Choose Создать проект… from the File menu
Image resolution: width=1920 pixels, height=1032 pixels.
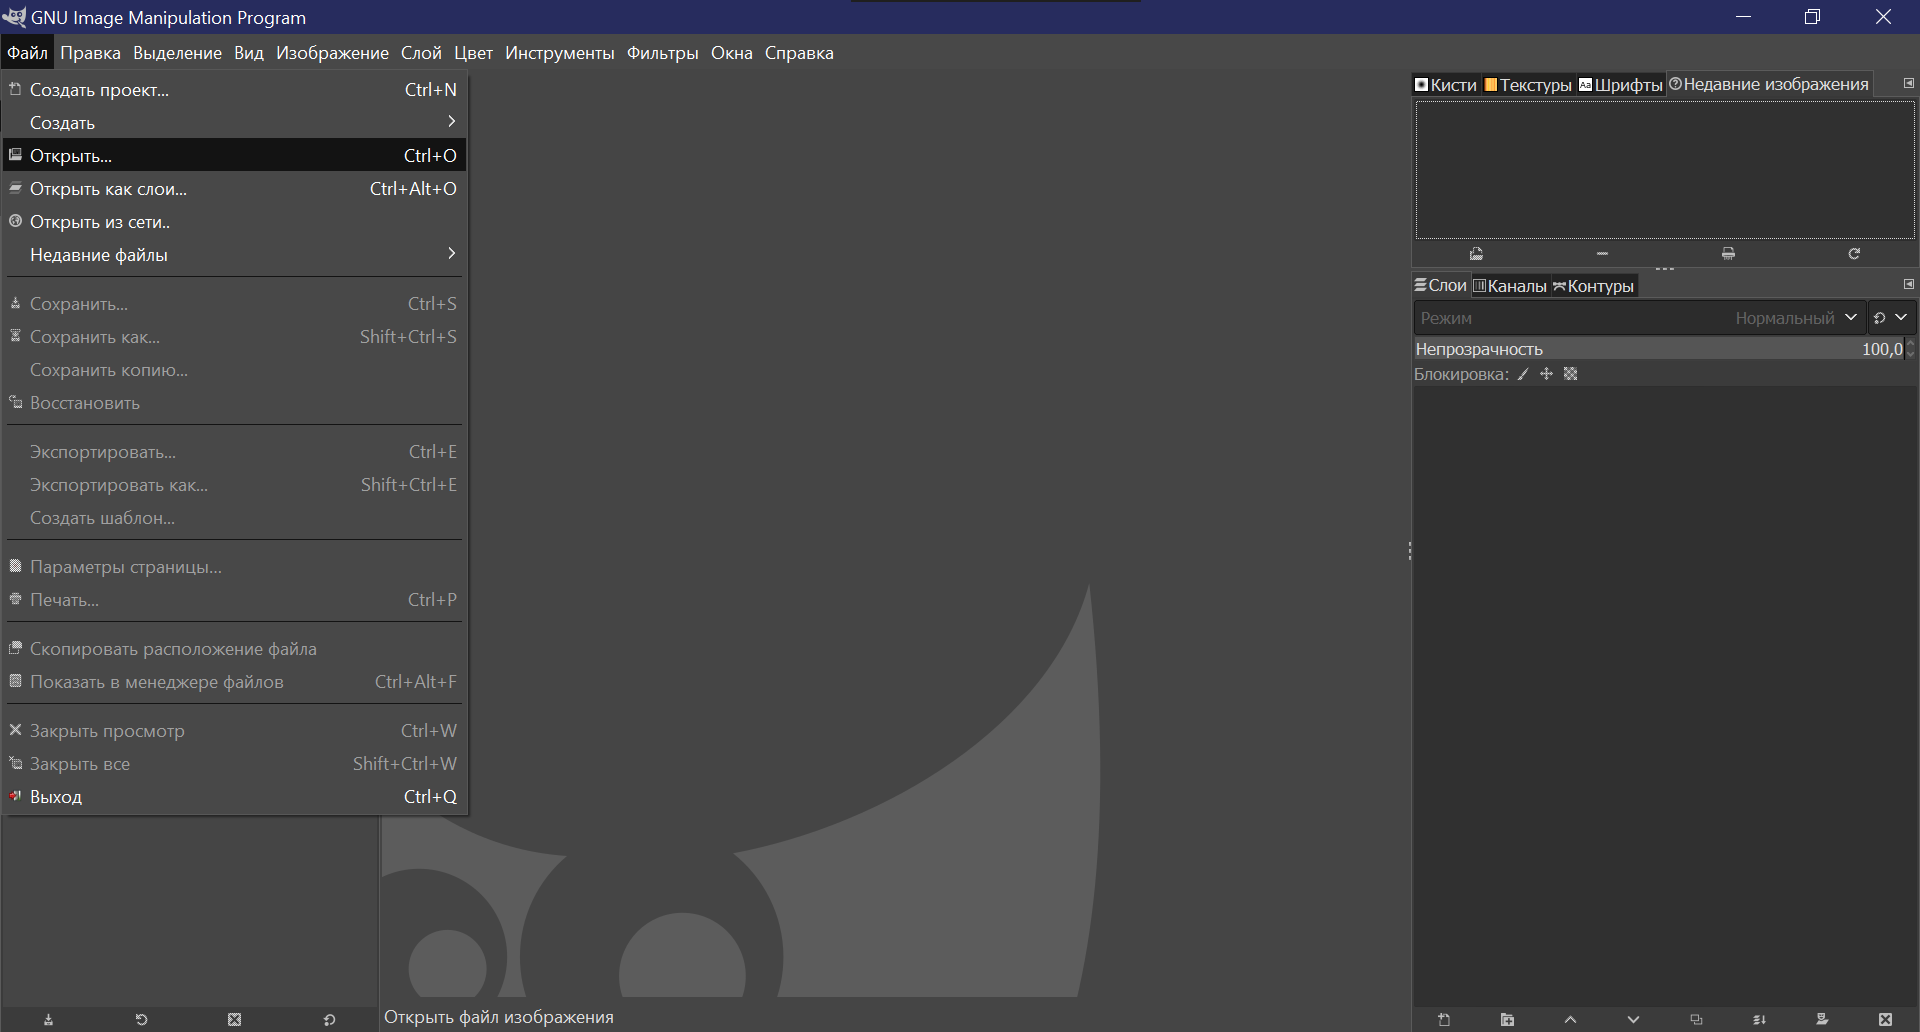[x=234, y=89]
